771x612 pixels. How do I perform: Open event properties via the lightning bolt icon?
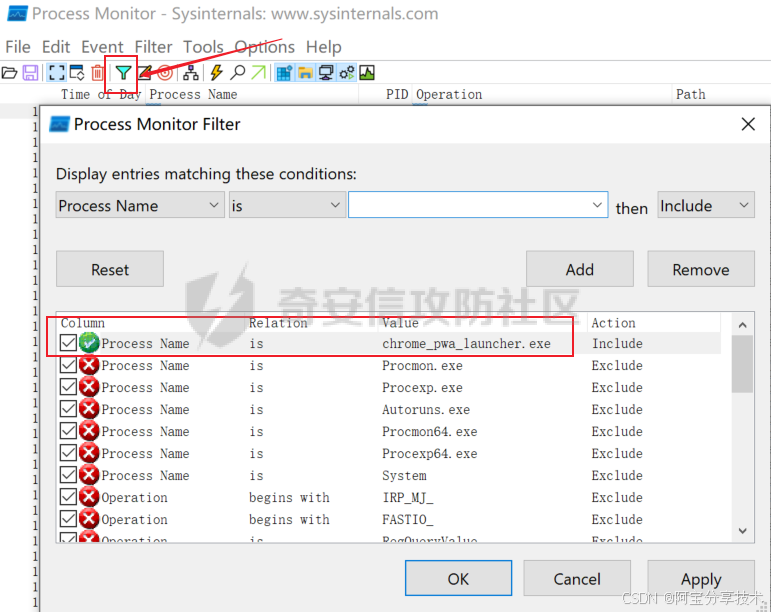tap(216, 73)
